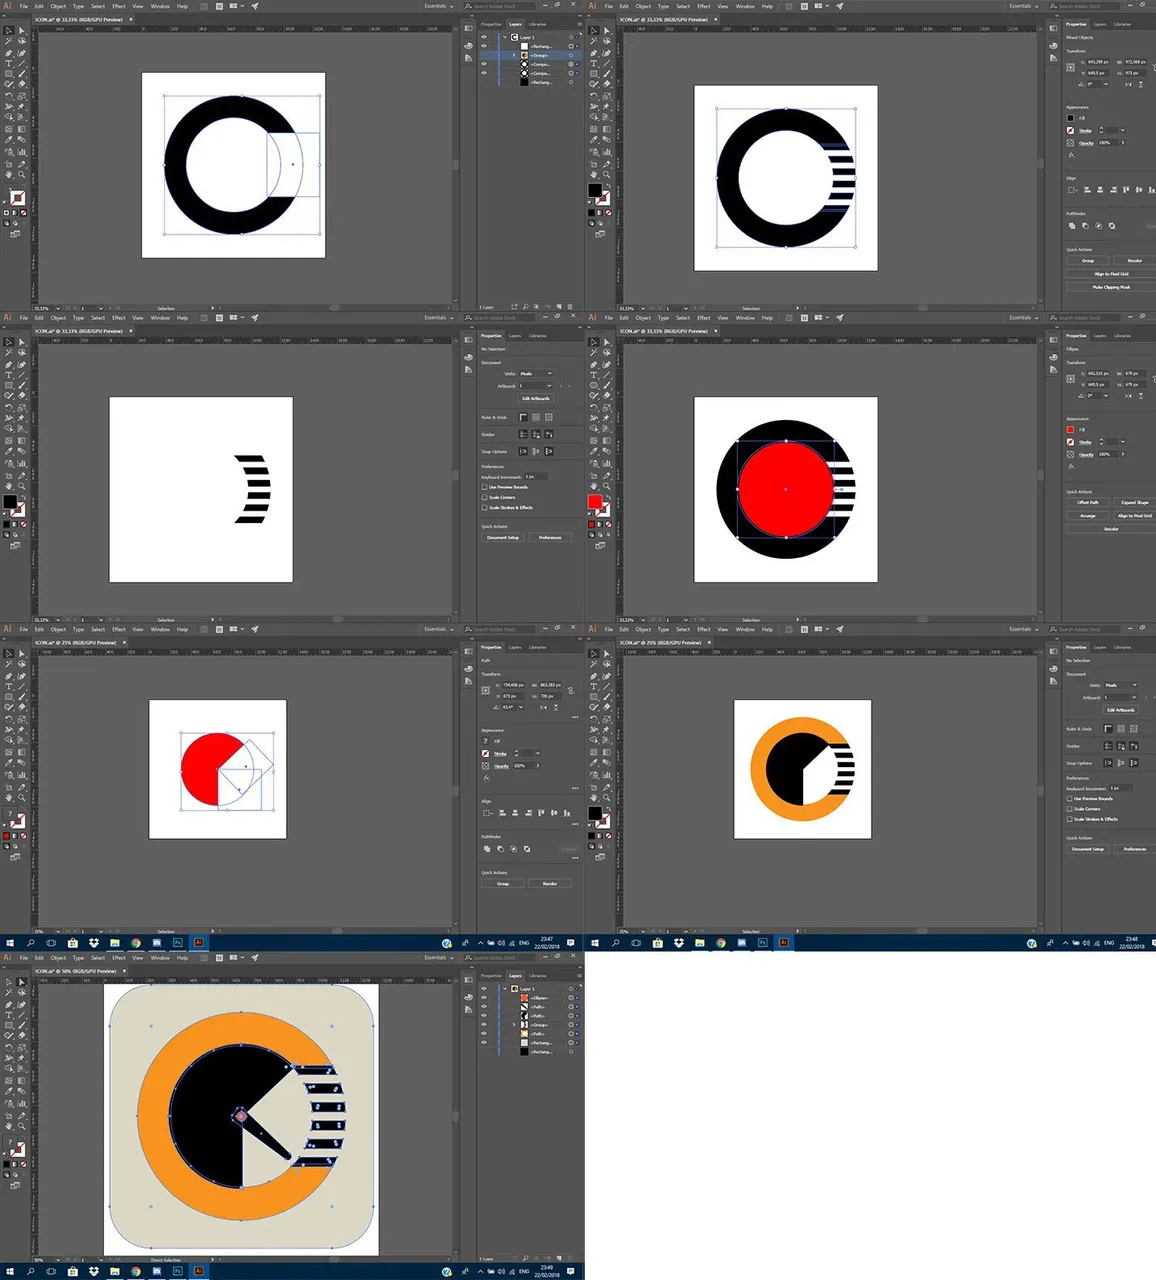1156x1280 pixels.
Task: Open Window menu in orange-ring white-artboard window
Action: pos(745,629)
